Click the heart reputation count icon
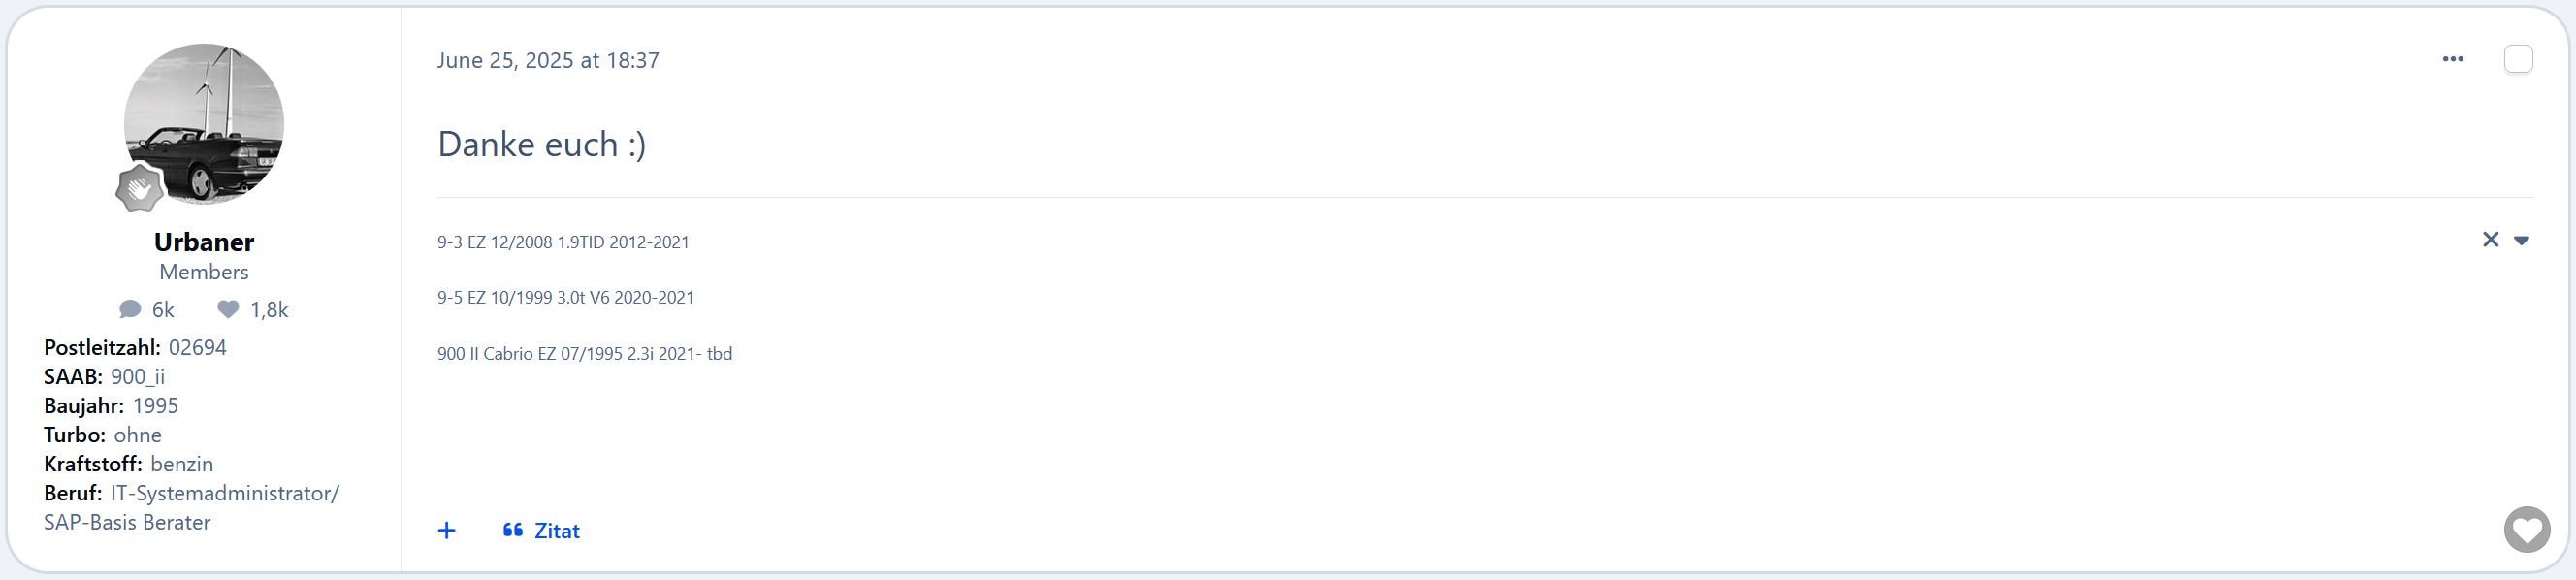This screenshot has width=2576, height=580. (x=228, y=310)
